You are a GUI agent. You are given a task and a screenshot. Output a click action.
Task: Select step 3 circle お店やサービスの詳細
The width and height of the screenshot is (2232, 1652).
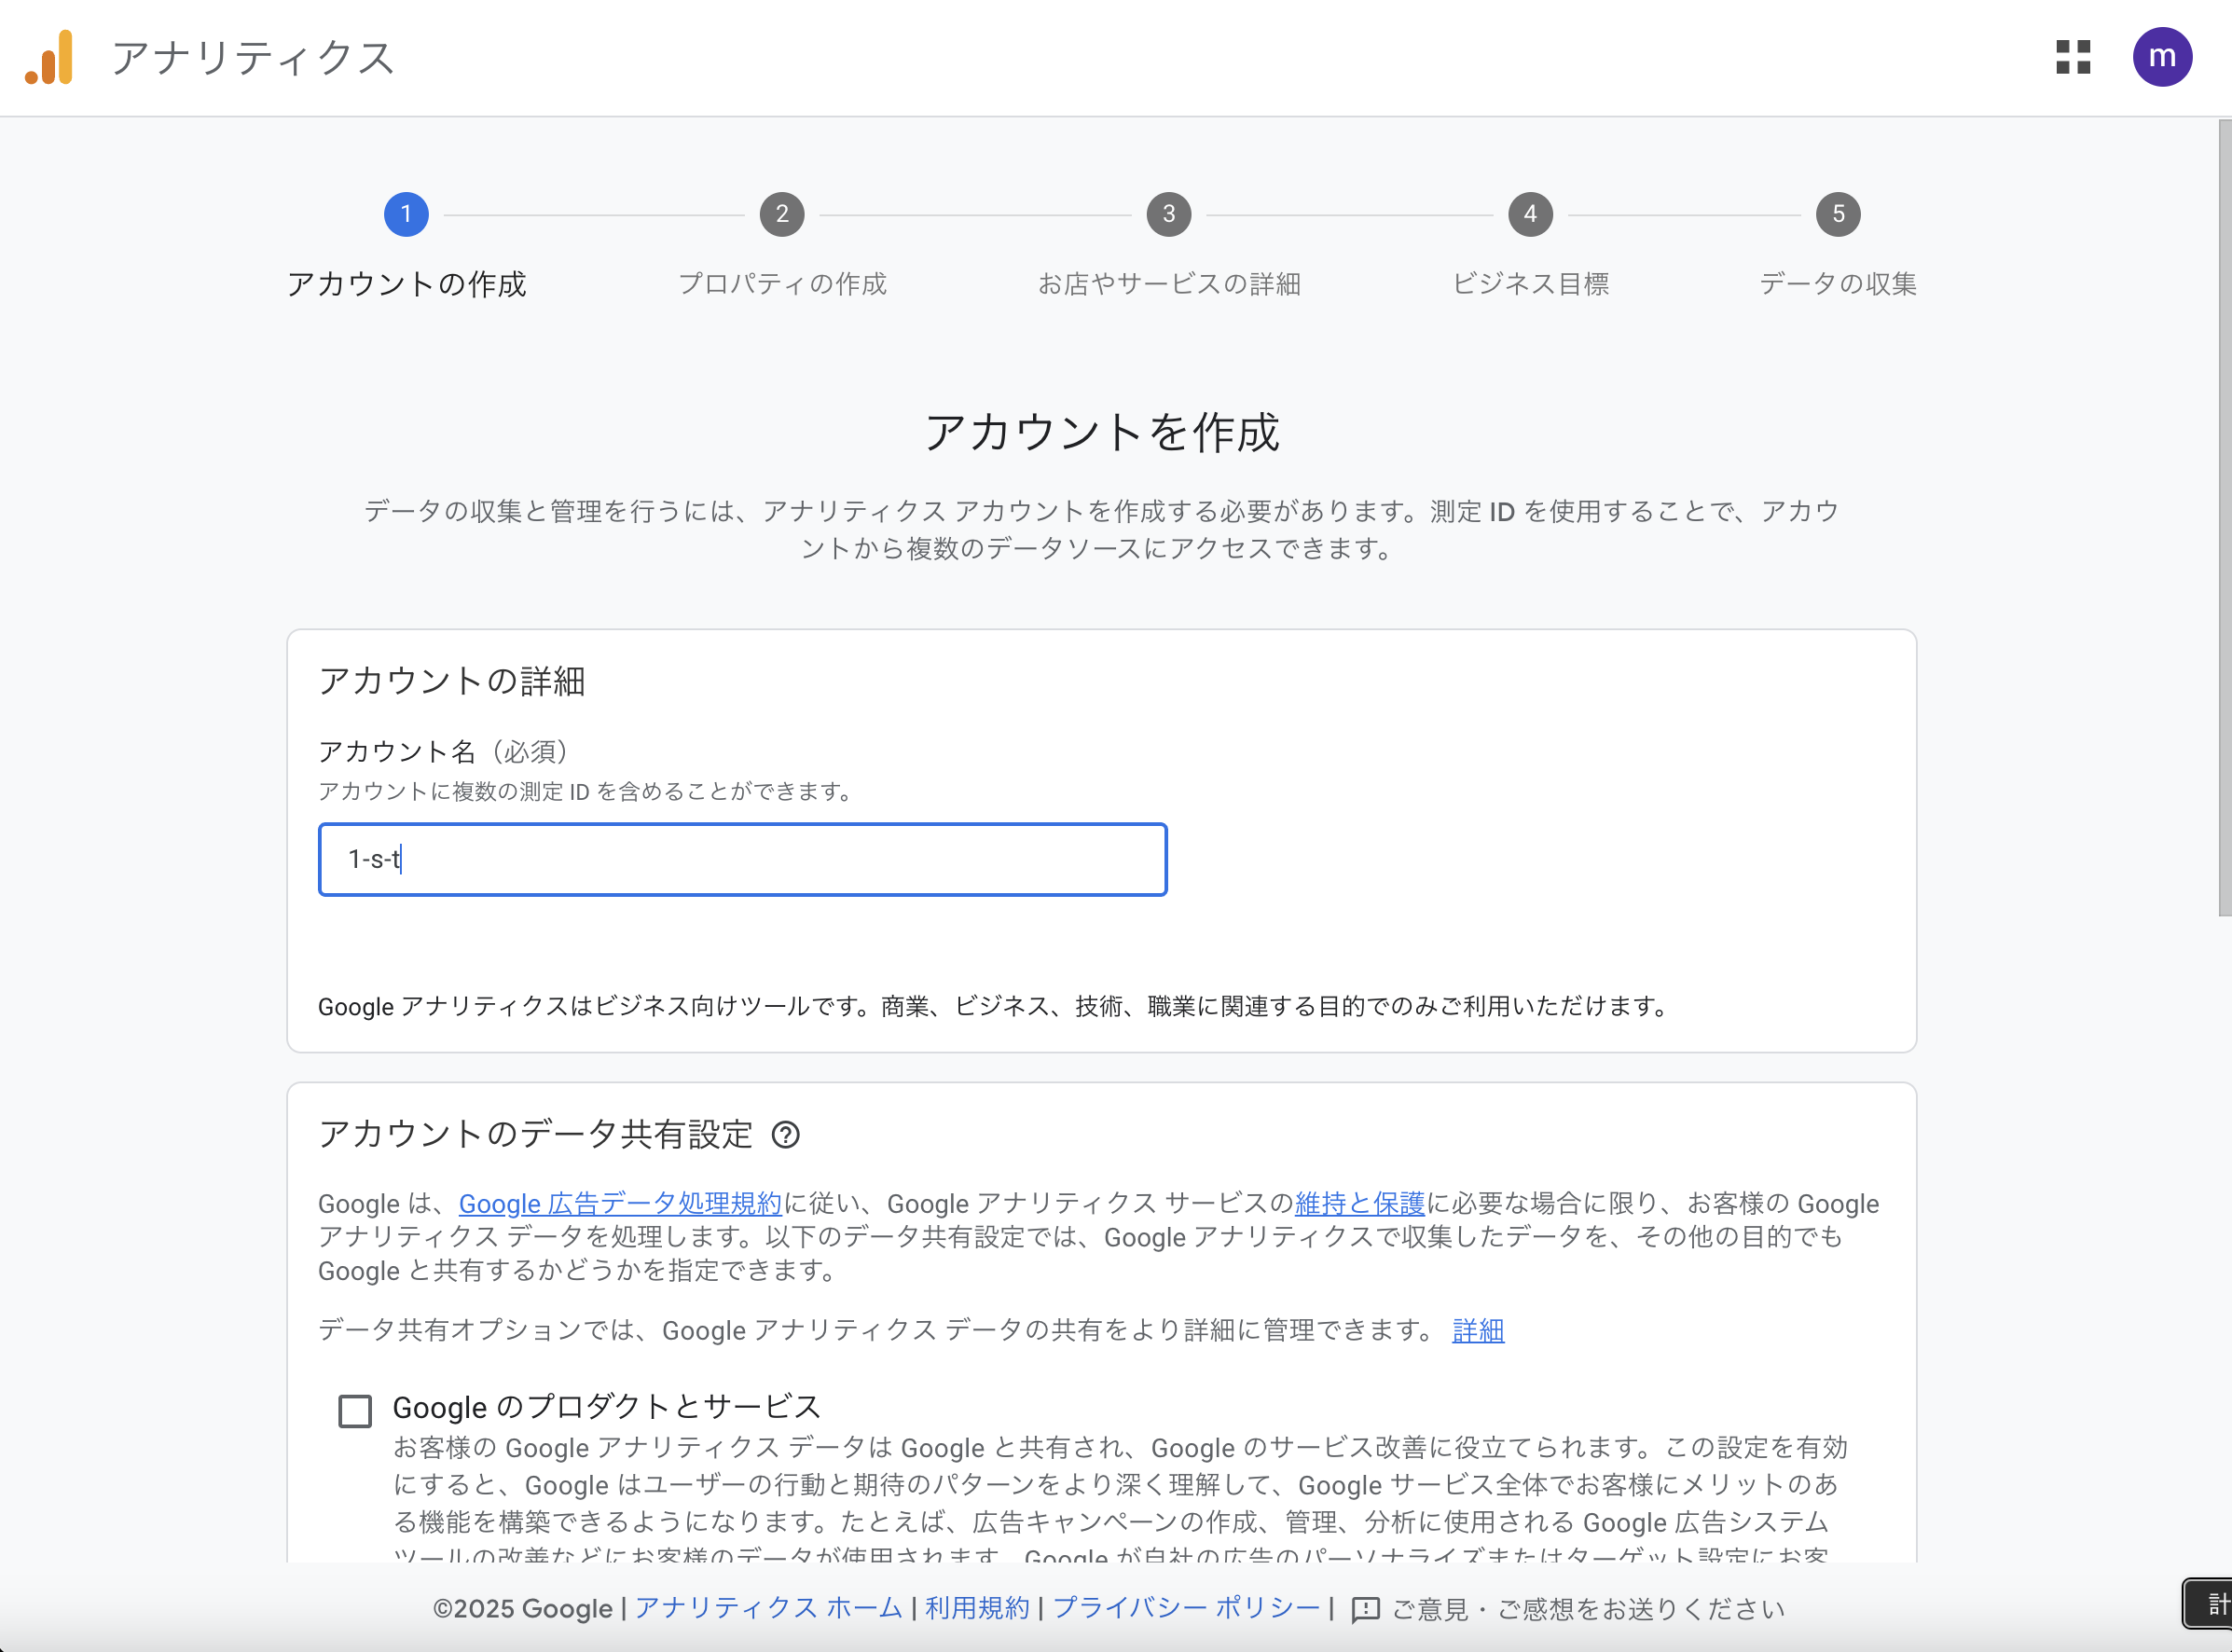tap(1169, 214)
